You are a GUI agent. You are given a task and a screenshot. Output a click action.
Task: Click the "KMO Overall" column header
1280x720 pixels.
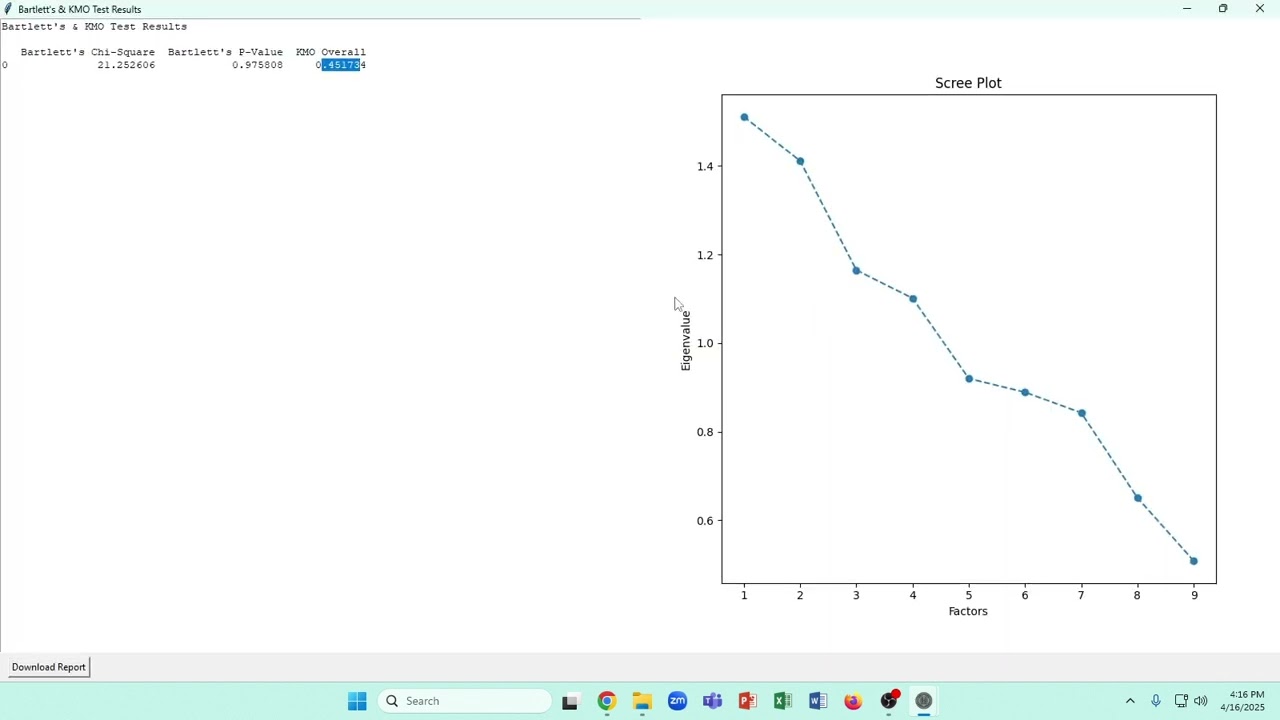point(331,52)
